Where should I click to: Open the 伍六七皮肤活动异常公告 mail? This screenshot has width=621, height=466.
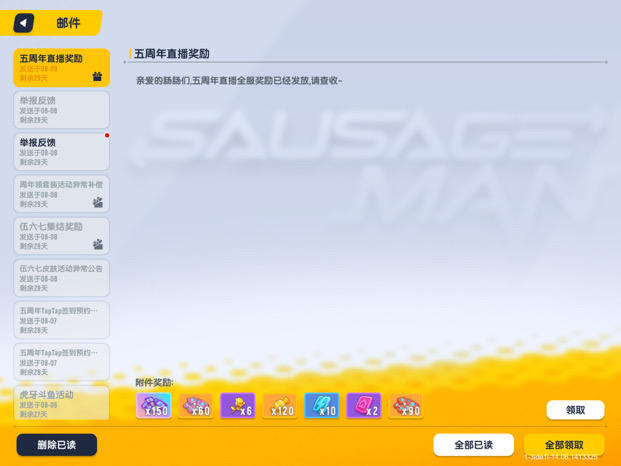61,278
